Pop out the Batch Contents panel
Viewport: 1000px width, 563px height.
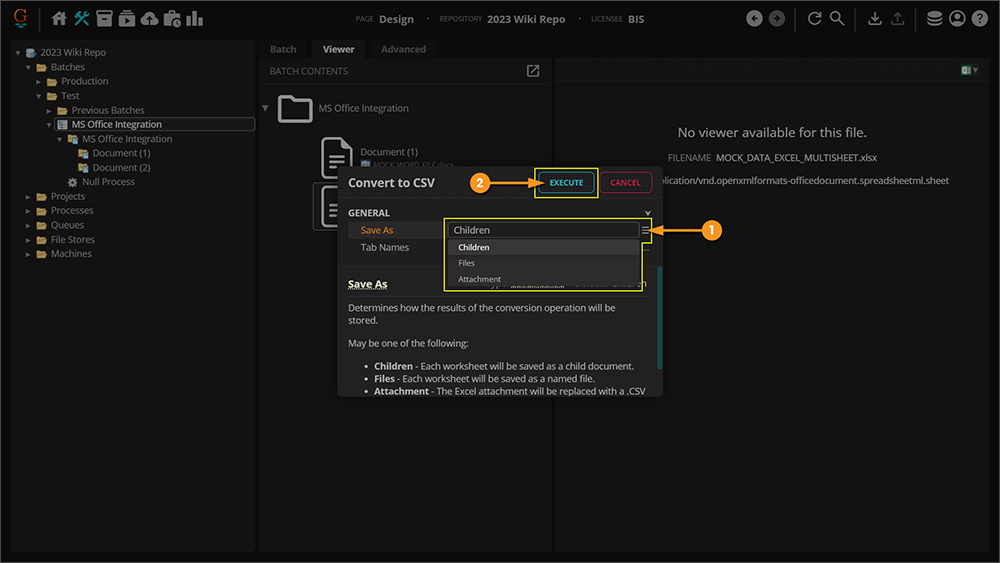pyautogui.click(x=533, y=71)
